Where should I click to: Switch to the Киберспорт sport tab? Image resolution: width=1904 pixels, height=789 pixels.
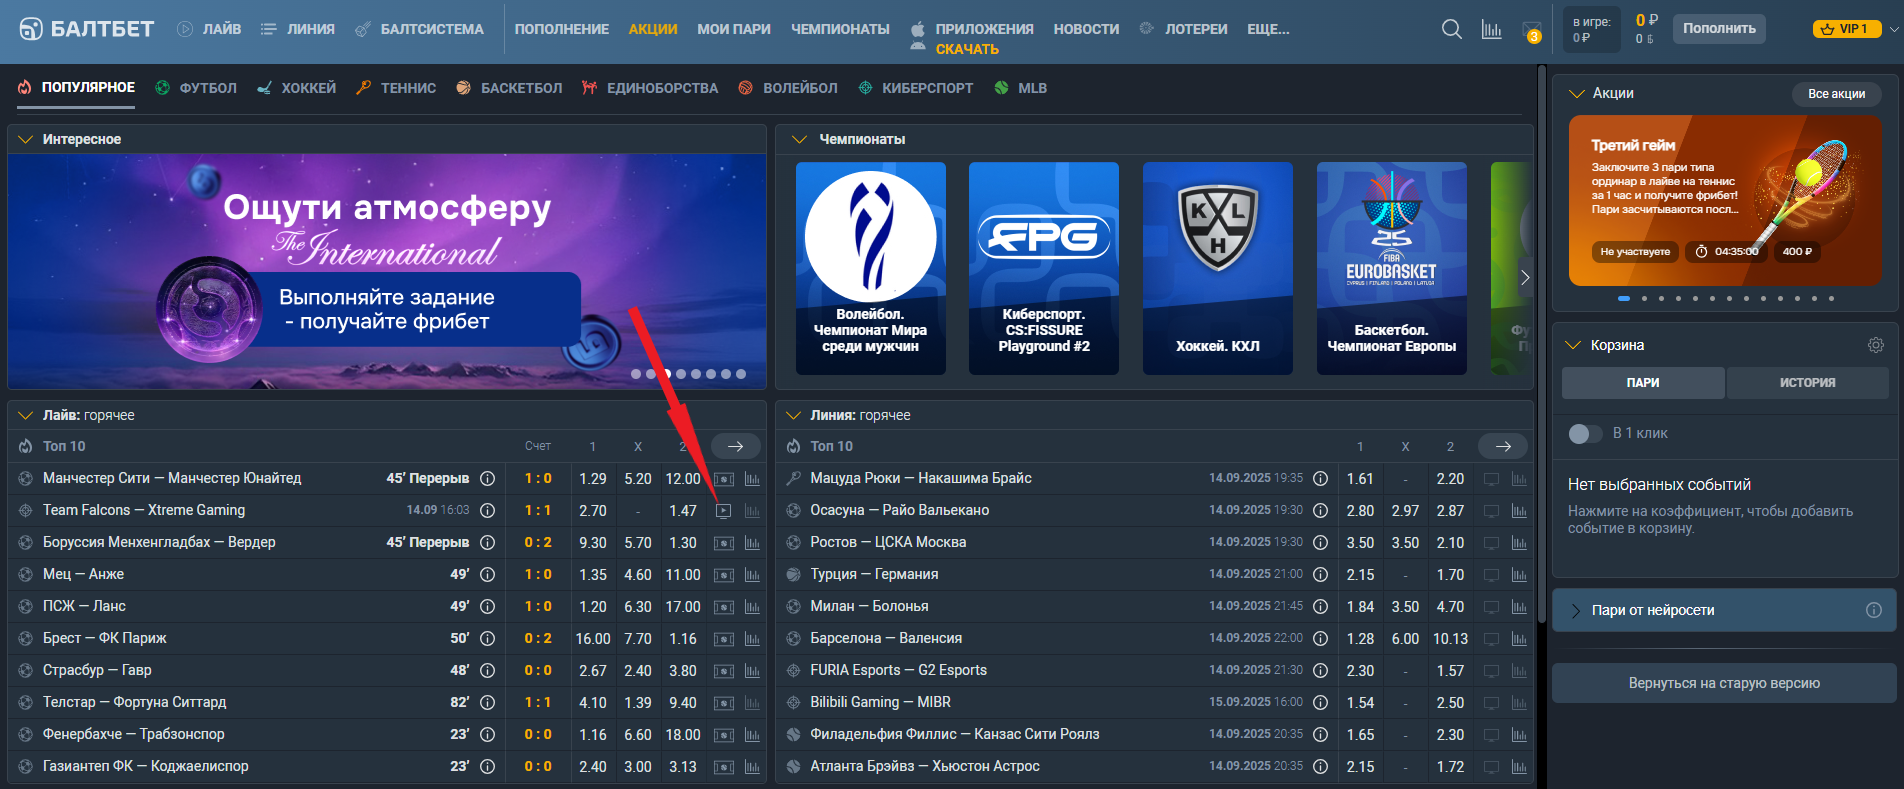pos(916,88)
